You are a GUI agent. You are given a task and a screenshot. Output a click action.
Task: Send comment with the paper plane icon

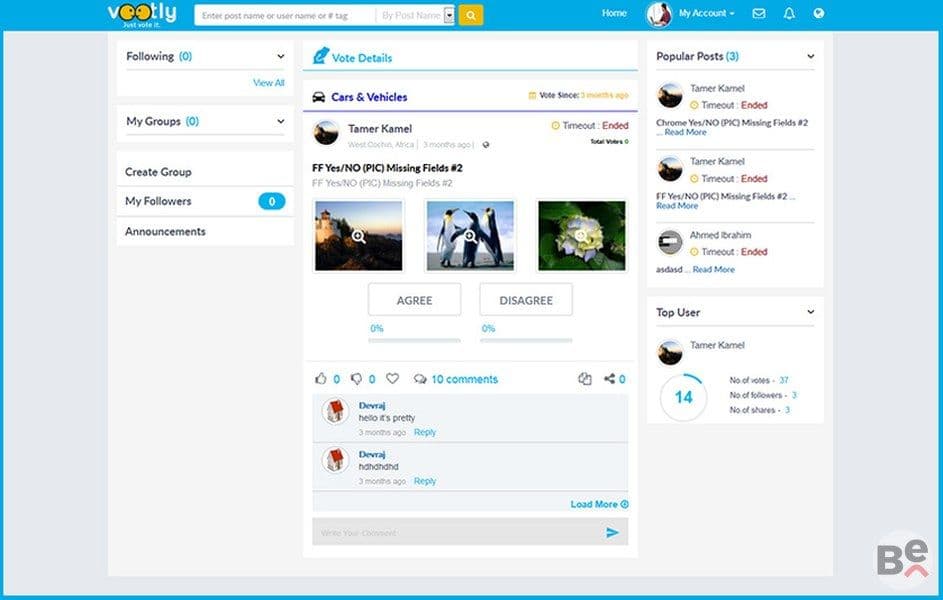click(612, 532)
